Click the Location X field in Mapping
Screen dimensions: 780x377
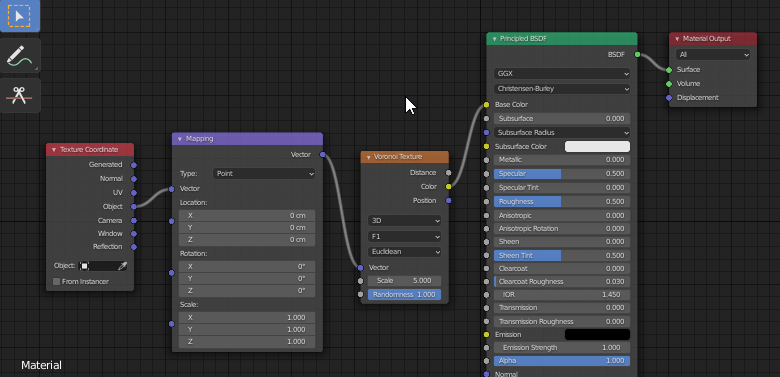point(247,215)
